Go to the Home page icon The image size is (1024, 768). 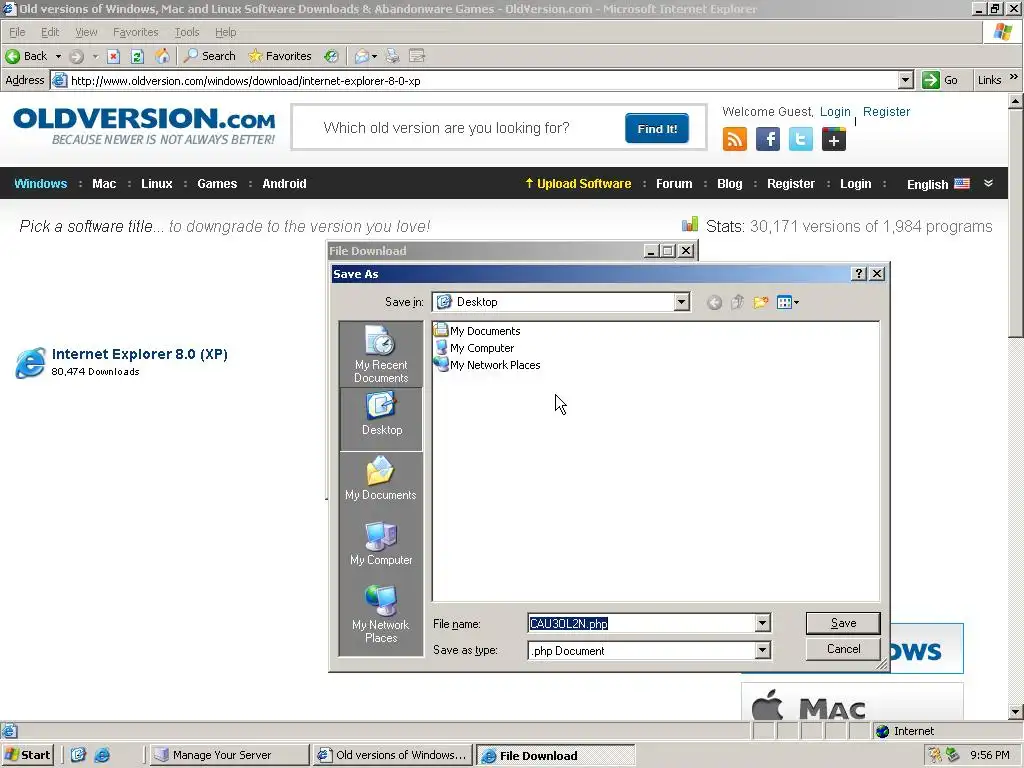[x=162, y=56]
